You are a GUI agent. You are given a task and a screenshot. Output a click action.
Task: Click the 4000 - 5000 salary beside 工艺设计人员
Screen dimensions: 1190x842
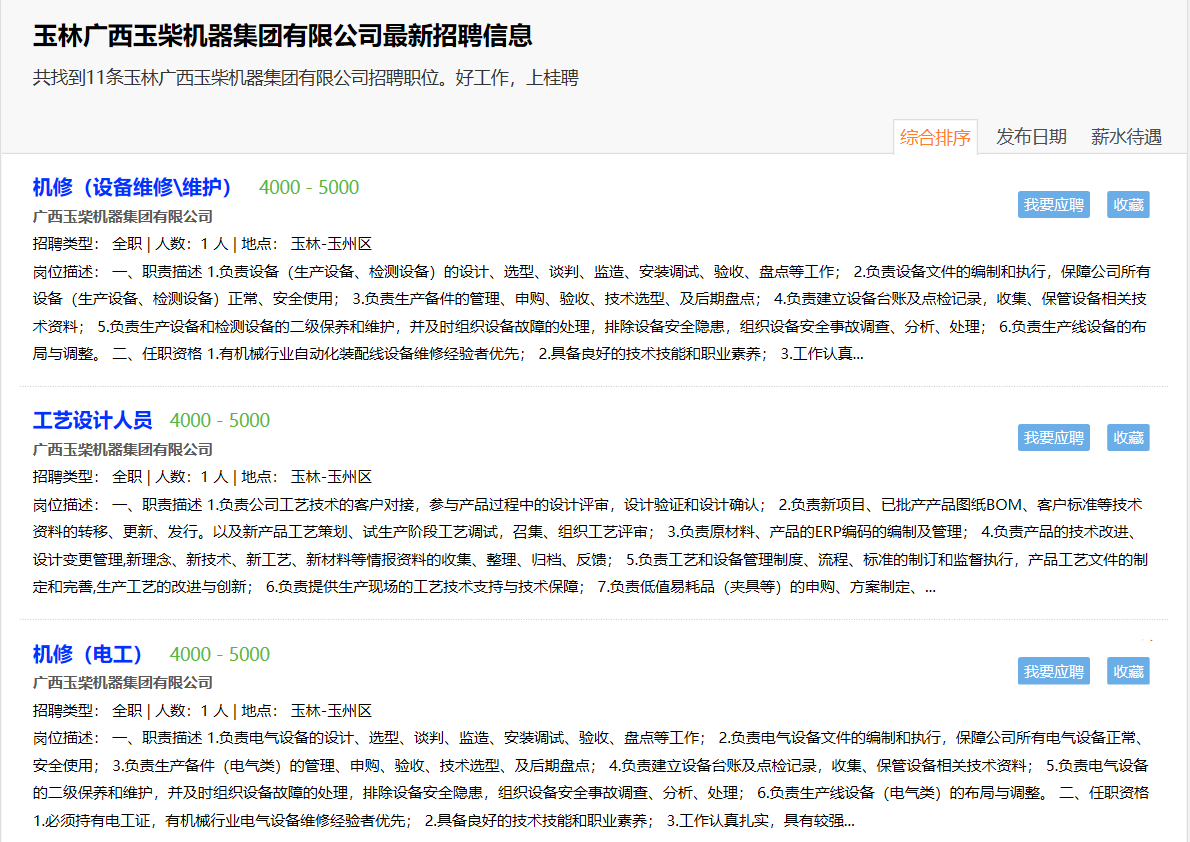coord(220,421)
